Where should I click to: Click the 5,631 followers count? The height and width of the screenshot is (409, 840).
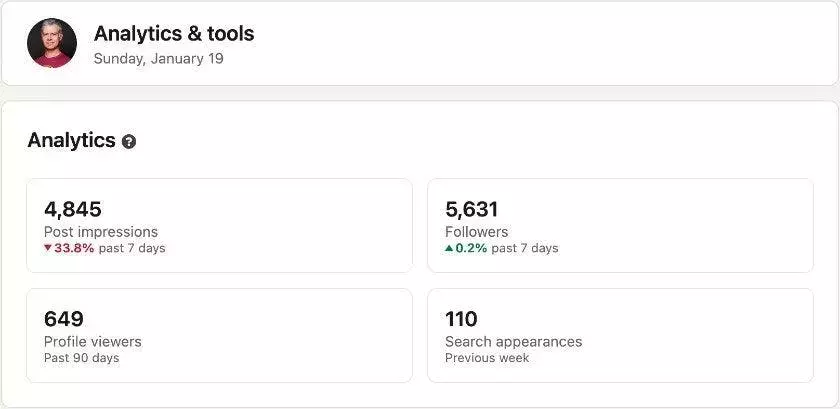coord(471,209)
